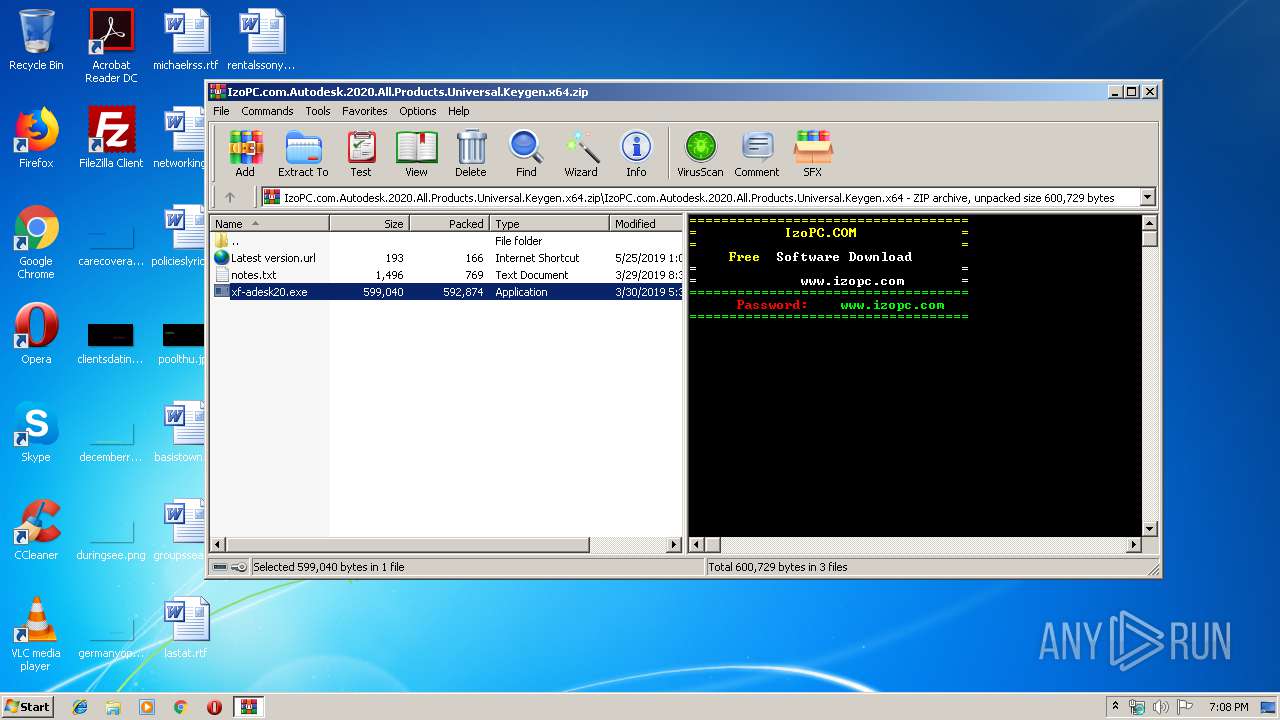Launch Firefox from desktop

coord(36,138)
